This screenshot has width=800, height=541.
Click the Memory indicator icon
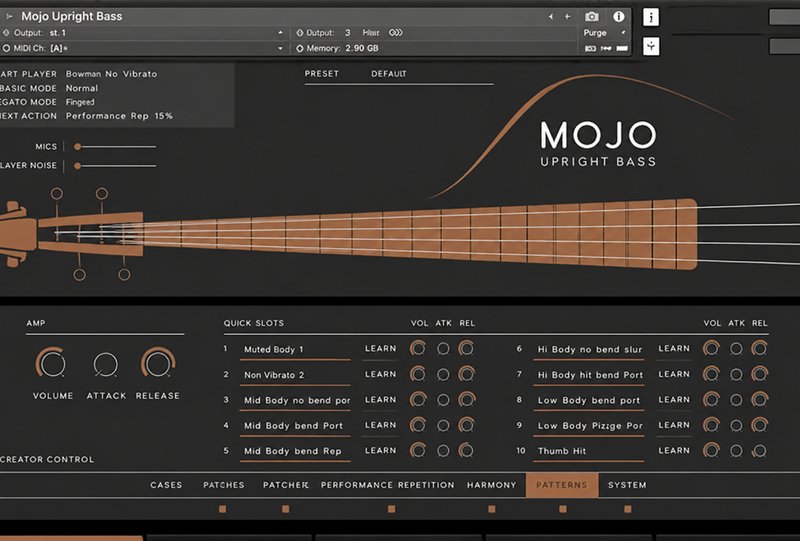point(299,48)
